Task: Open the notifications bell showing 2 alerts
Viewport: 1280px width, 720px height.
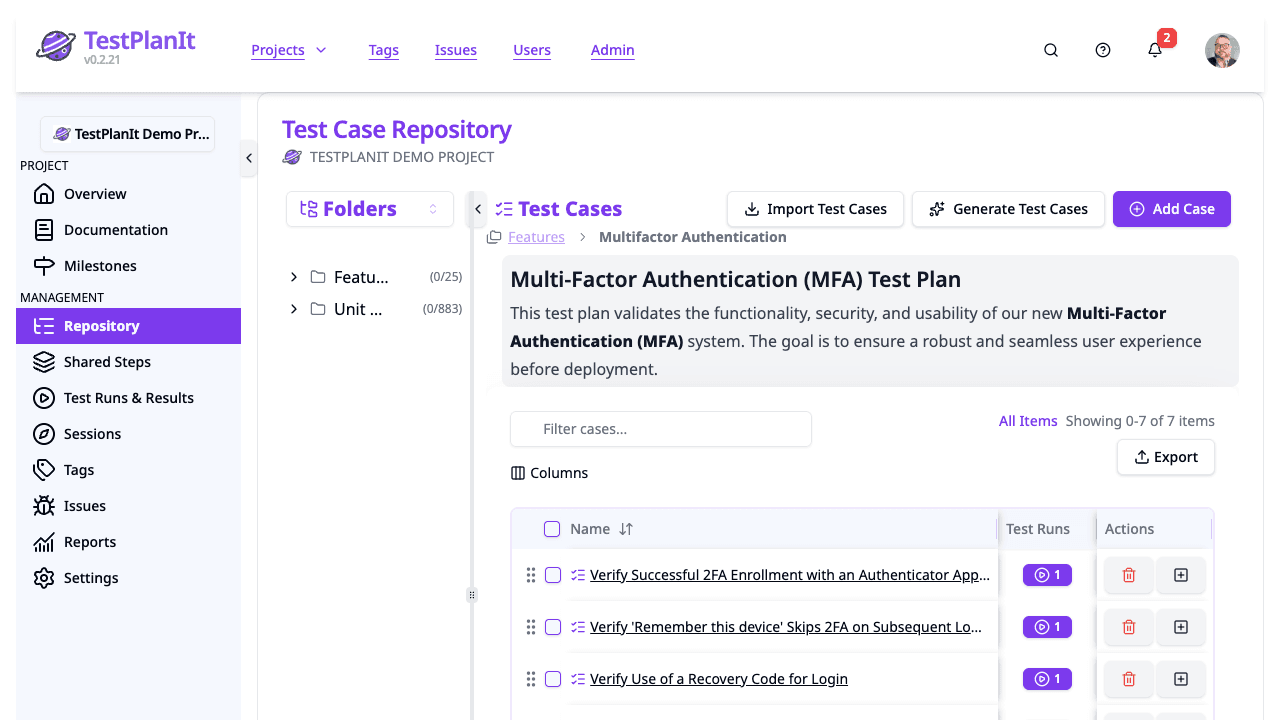Action: tap(1155, 50)
